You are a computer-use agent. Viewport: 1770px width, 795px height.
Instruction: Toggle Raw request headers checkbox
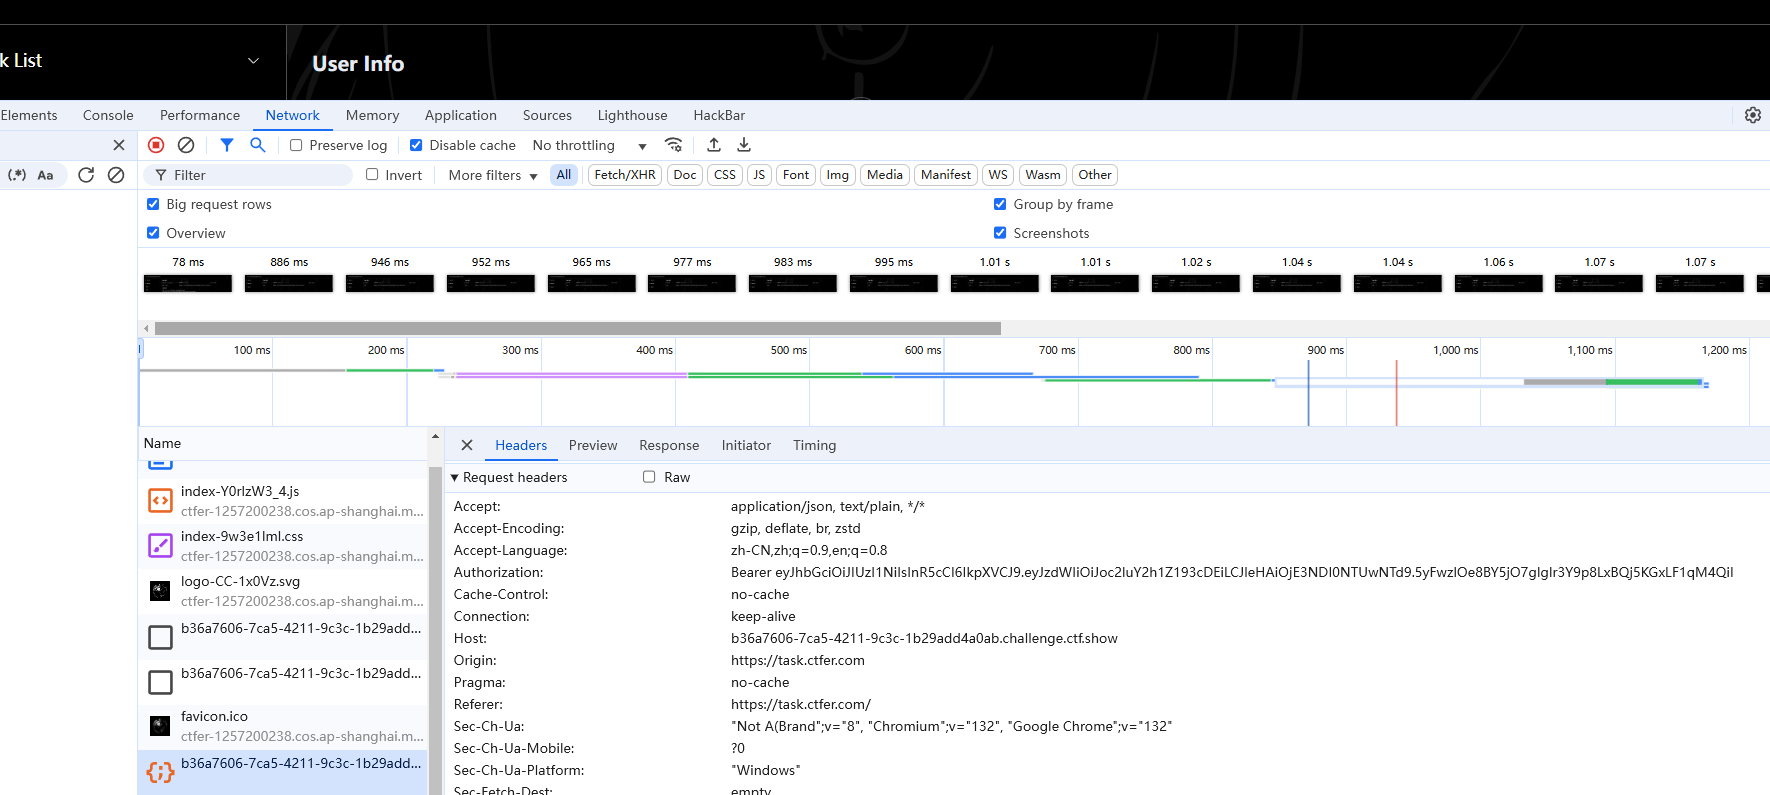649,477
